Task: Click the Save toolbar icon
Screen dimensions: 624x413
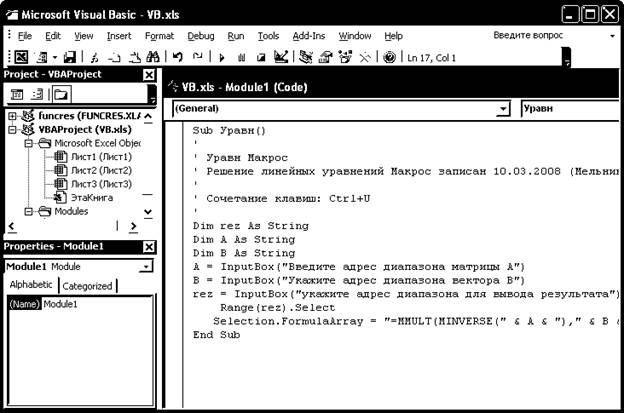Action: [70, 58]
